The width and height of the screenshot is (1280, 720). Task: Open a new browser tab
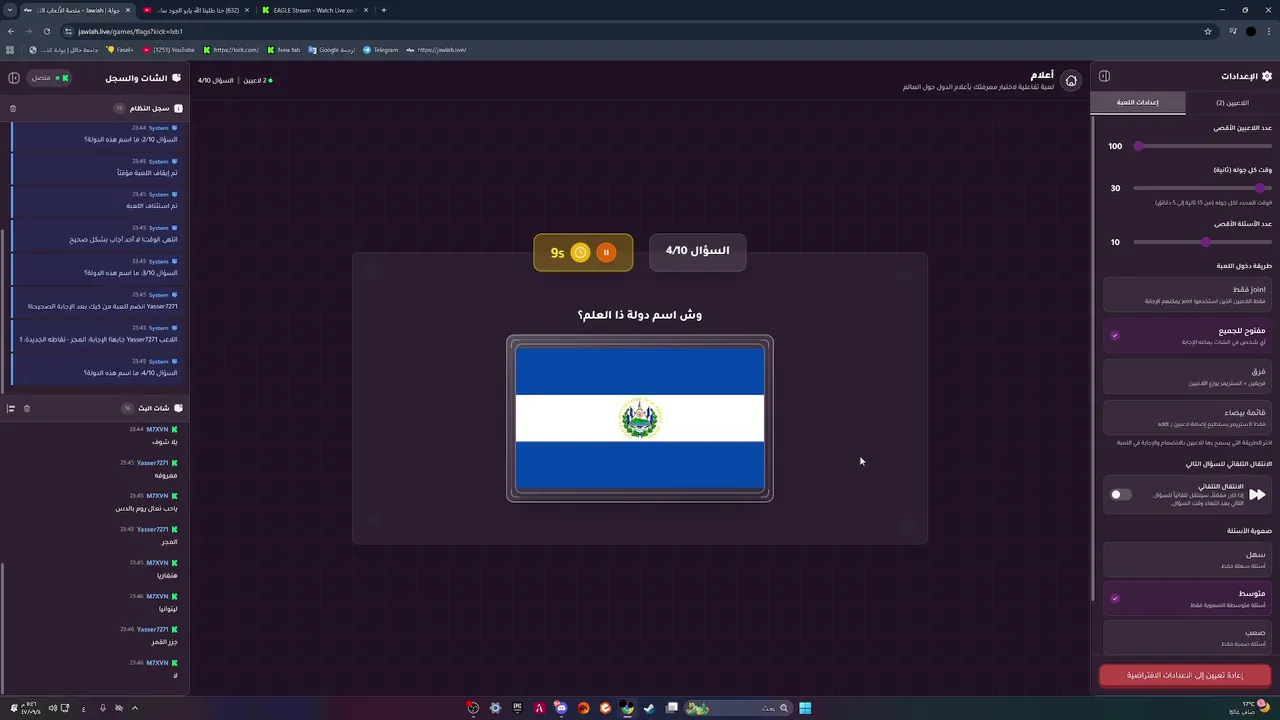click(x=384, y=10)
